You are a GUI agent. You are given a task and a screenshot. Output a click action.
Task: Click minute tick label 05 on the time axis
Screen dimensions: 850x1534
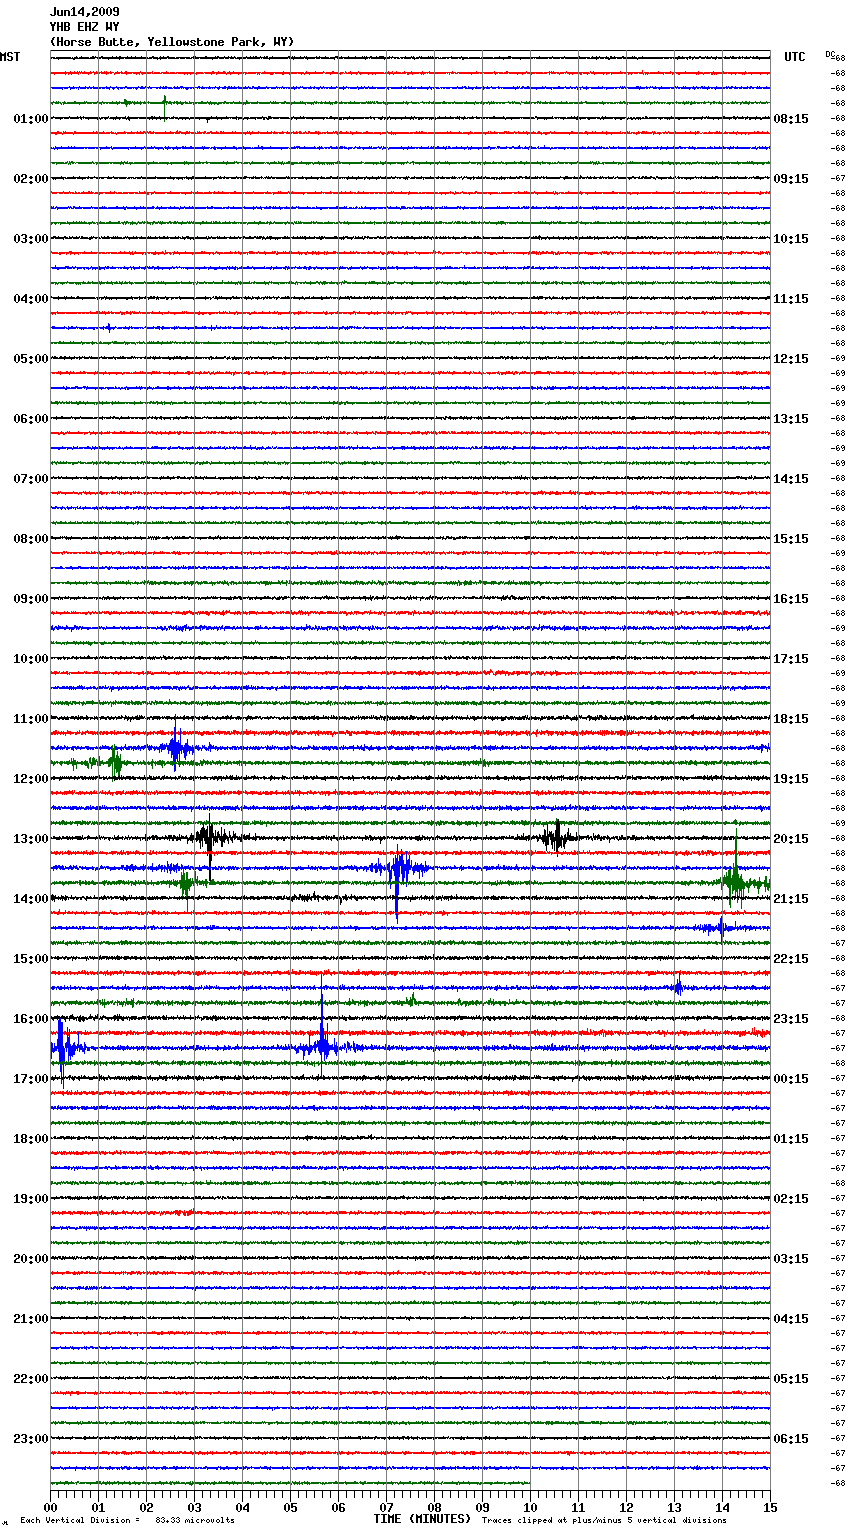(291, 1508)
